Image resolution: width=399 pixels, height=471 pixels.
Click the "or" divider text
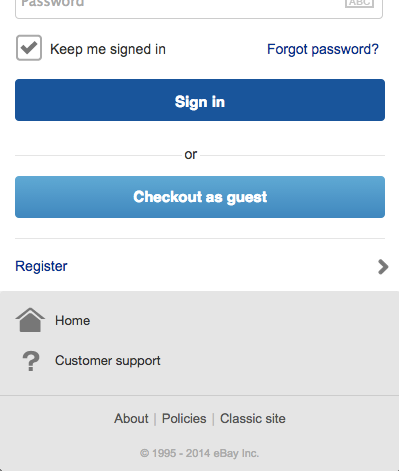pyautogui.click(x=191, y=155)
